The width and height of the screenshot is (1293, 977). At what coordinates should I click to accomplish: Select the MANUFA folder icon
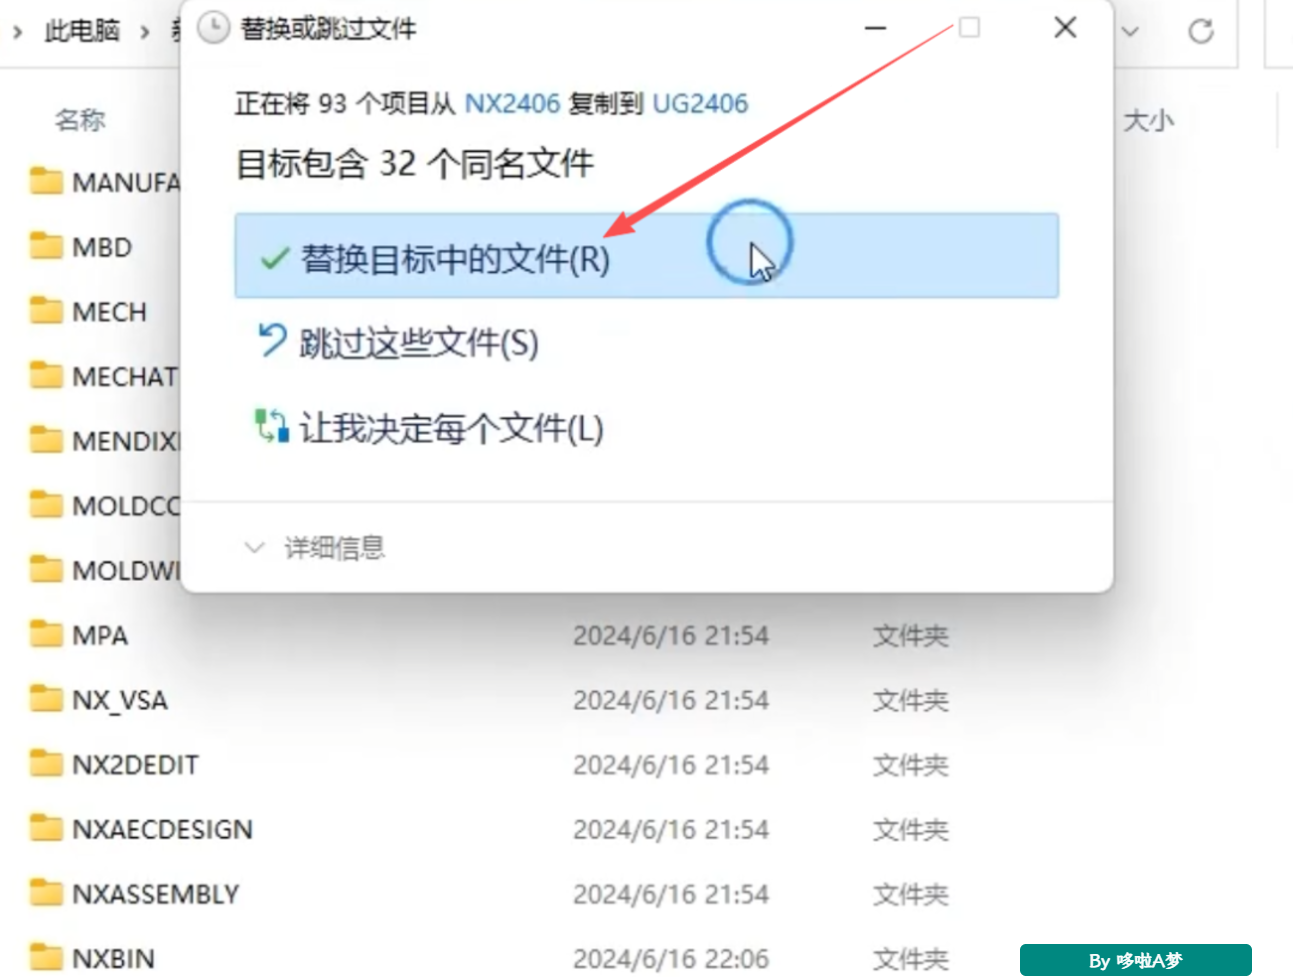pos(46,181)
